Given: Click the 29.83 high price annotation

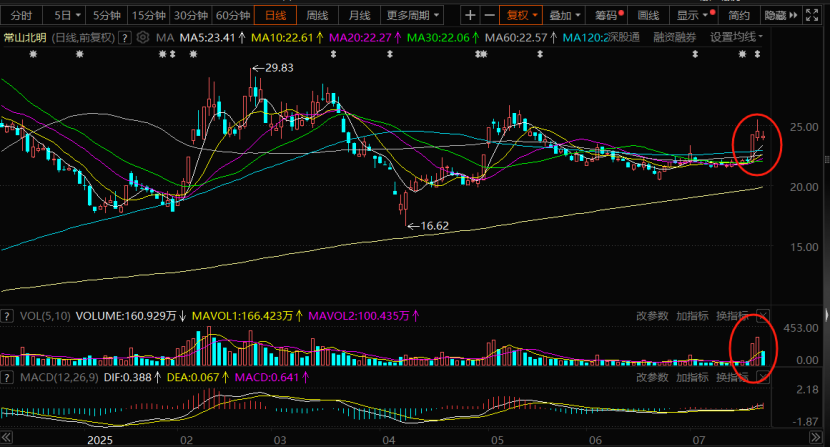Looking at the screenshot, I should point(279,68).
